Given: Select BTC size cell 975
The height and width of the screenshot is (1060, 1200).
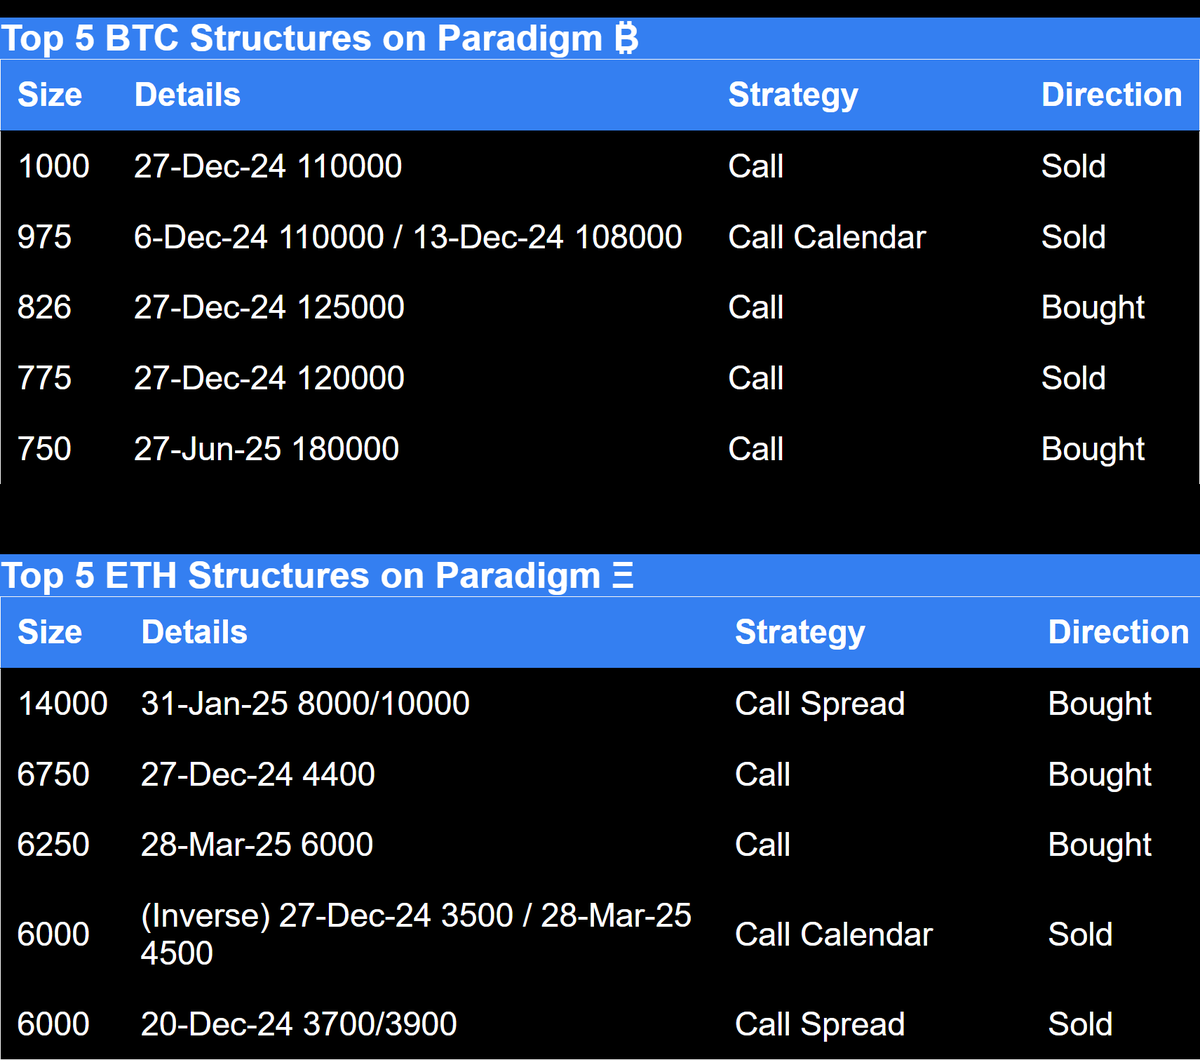Looking at the screenshot, I should click(45, 237).
